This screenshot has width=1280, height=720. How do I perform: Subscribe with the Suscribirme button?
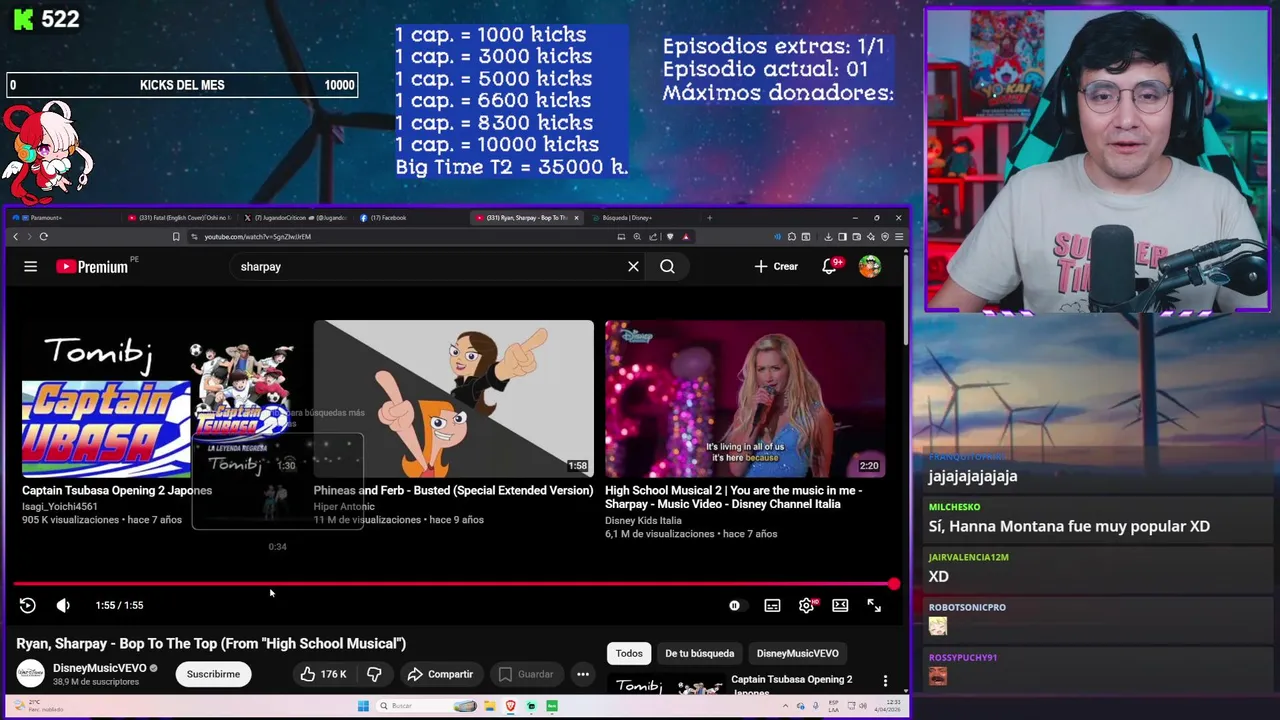213,674
